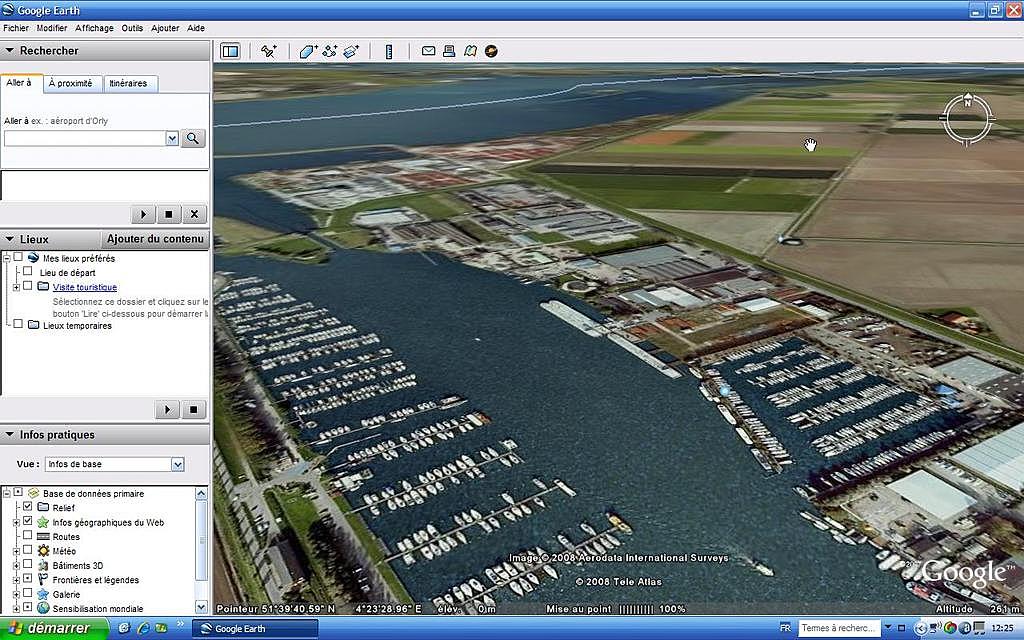Select the ruler measurement tool
The height and width of the screenshot is (640, 1024).
click(389, 52)
